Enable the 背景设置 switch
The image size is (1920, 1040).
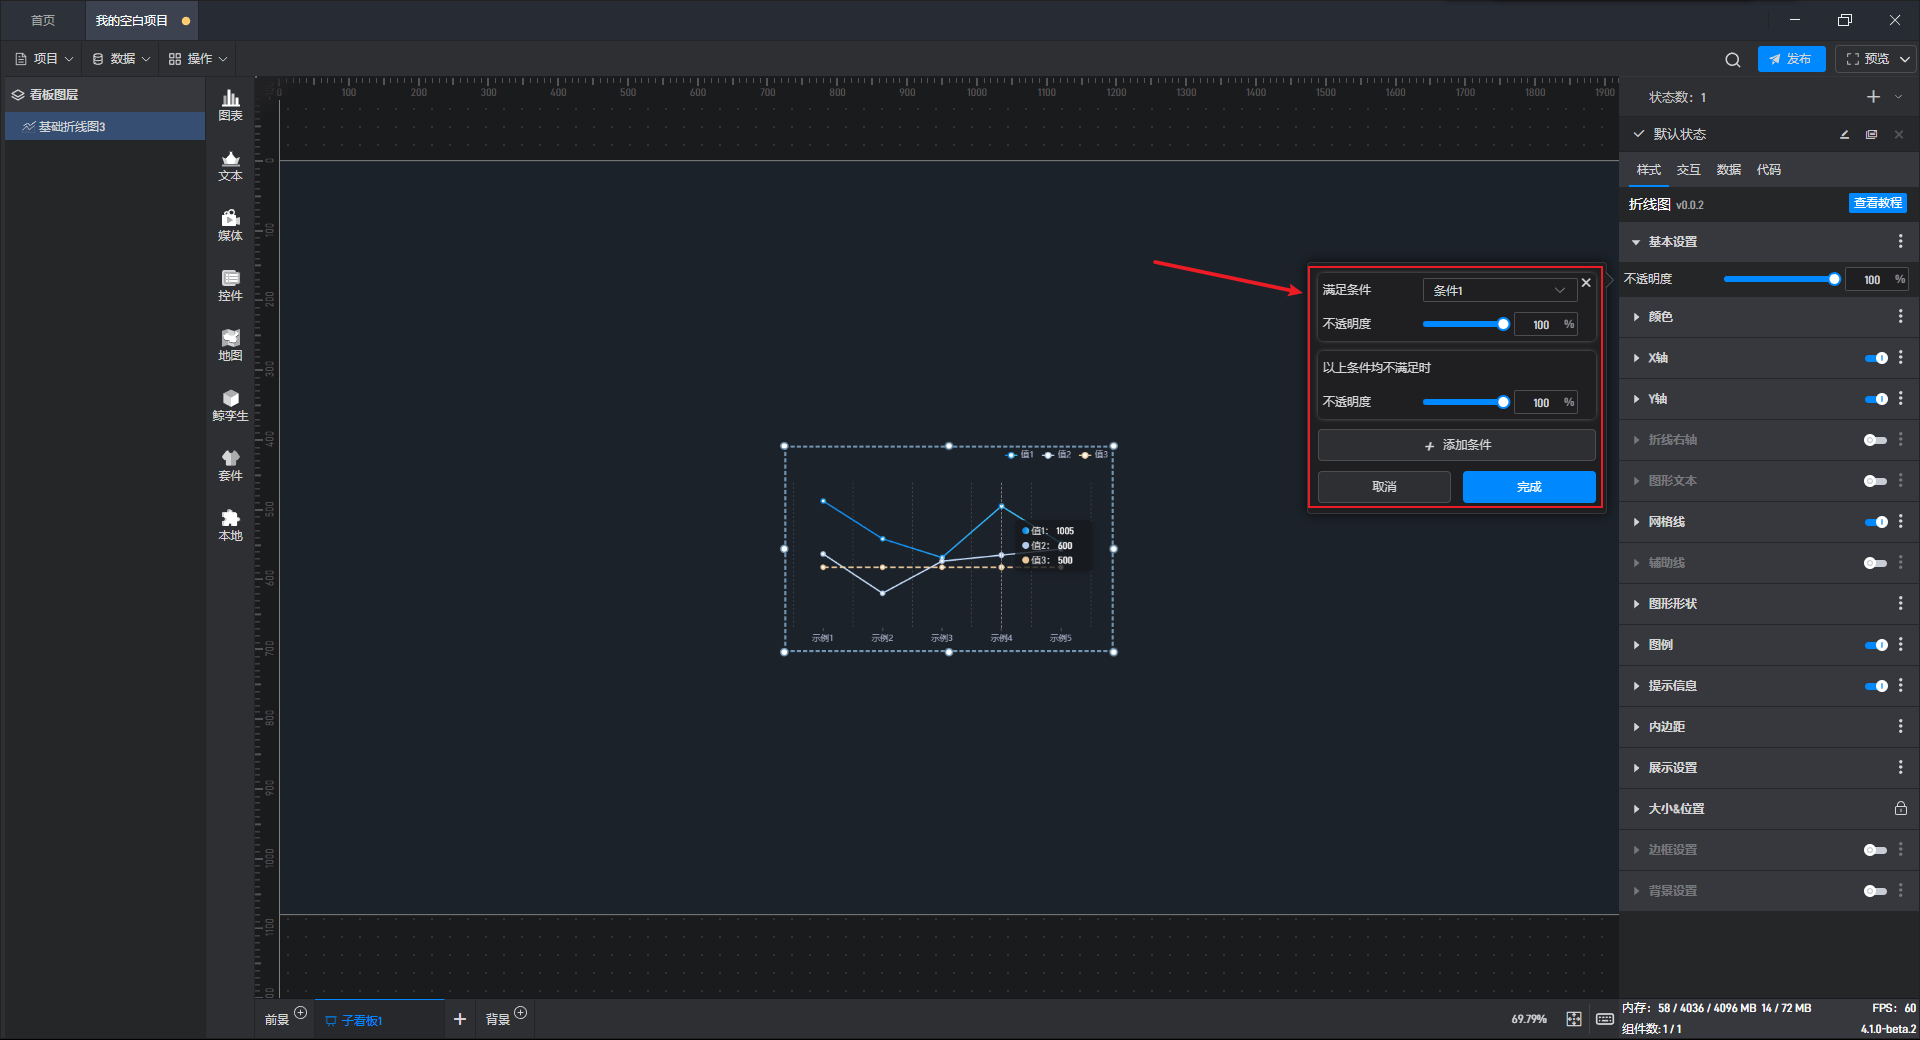click(x=1876, y=891)
